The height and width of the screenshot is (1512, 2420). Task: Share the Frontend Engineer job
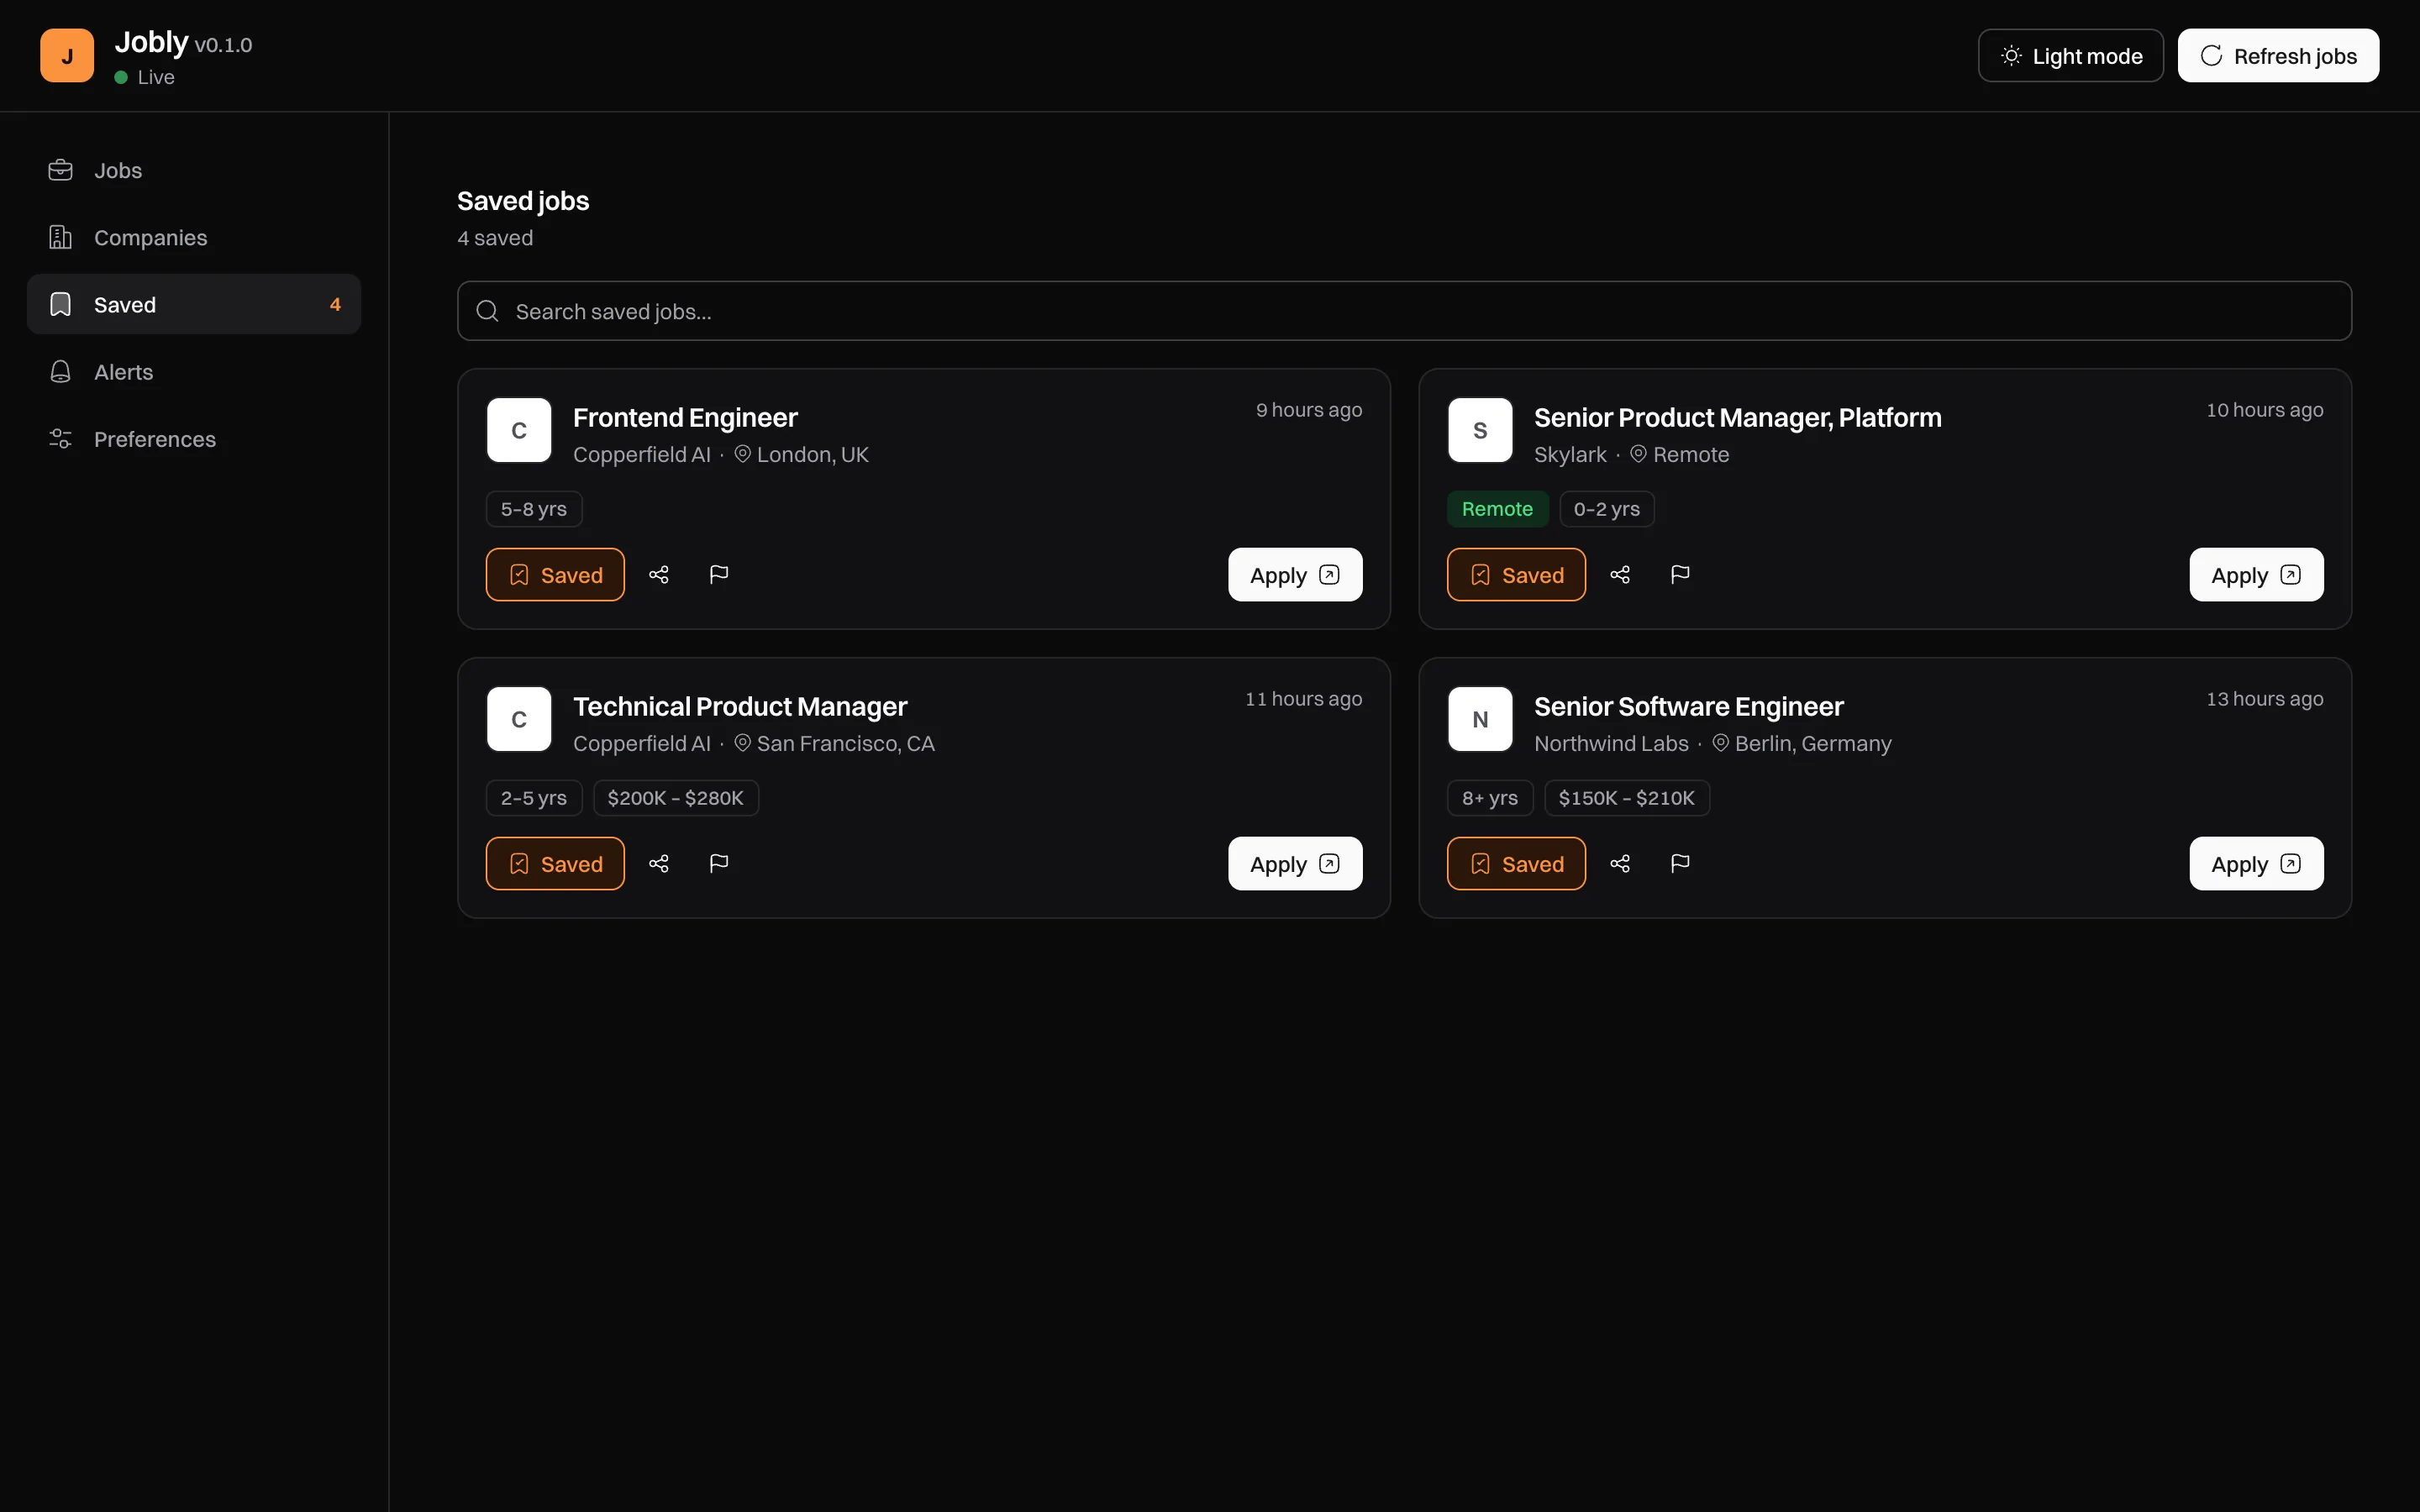[x=659, y=575]
